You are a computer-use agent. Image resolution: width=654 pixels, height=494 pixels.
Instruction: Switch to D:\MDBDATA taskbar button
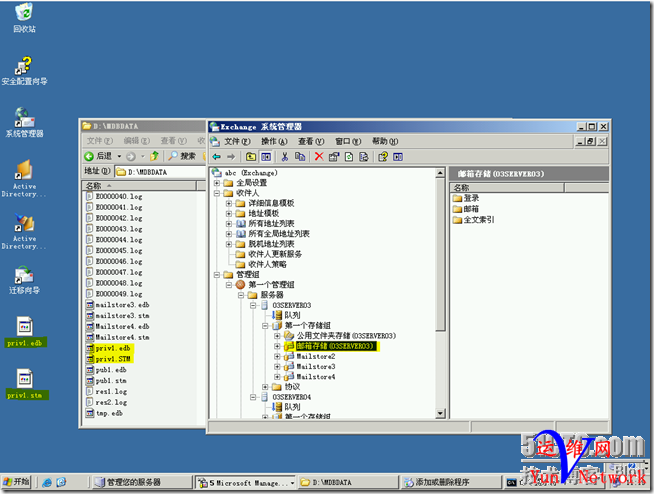[348, 482]
